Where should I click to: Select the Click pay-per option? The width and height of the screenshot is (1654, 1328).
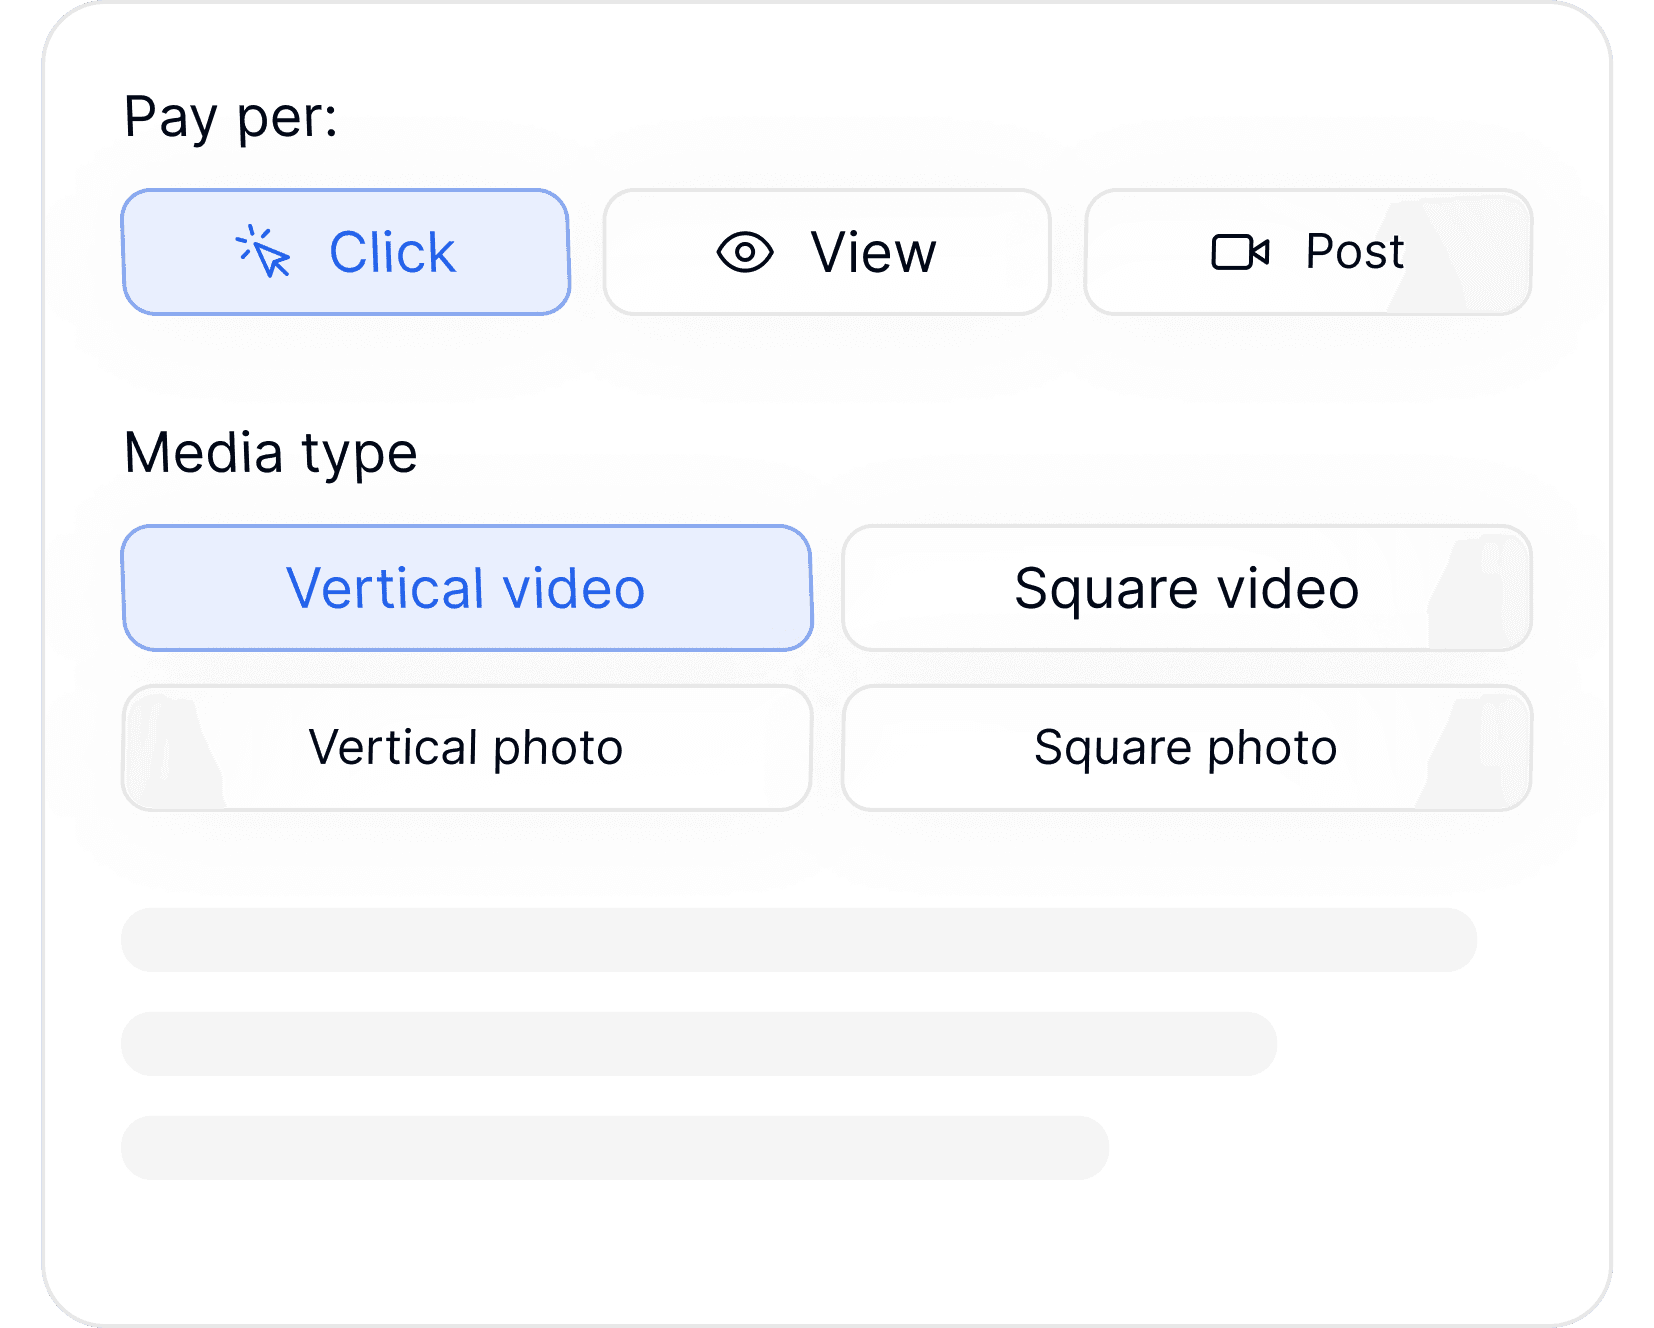point(346,252)
